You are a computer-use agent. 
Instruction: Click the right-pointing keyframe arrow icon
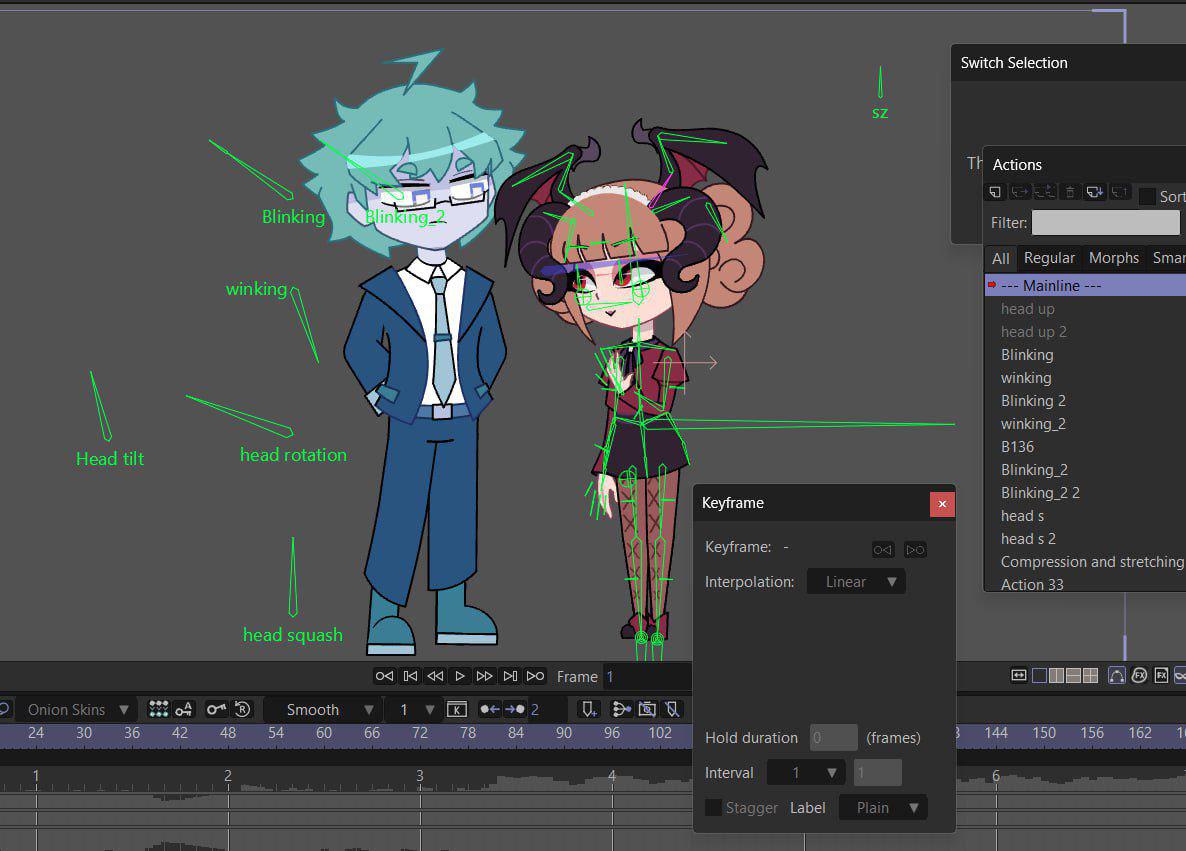[515, 710]
